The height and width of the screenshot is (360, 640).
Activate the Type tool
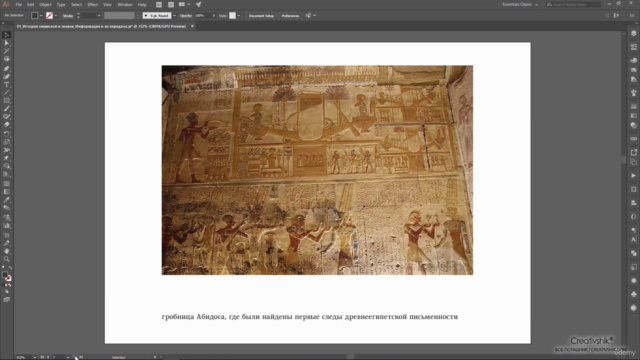[x=7, y=84]
